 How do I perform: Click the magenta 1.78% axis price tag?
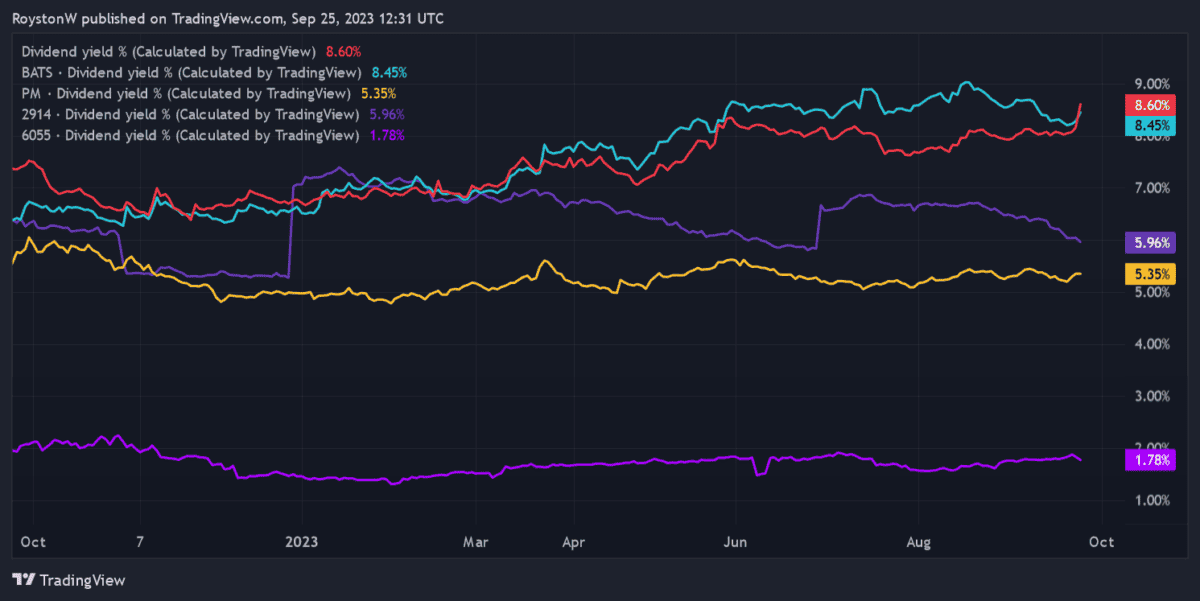1148,460
